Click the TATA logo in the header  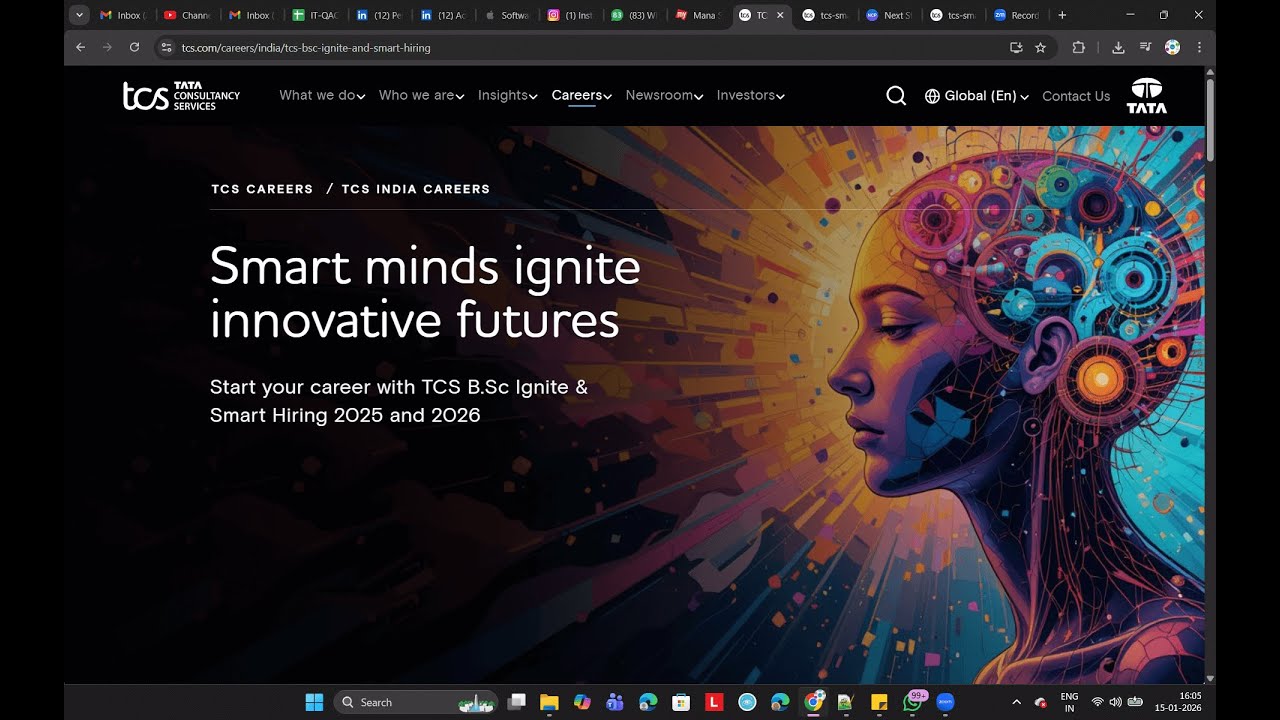(x=1146, y=95)
